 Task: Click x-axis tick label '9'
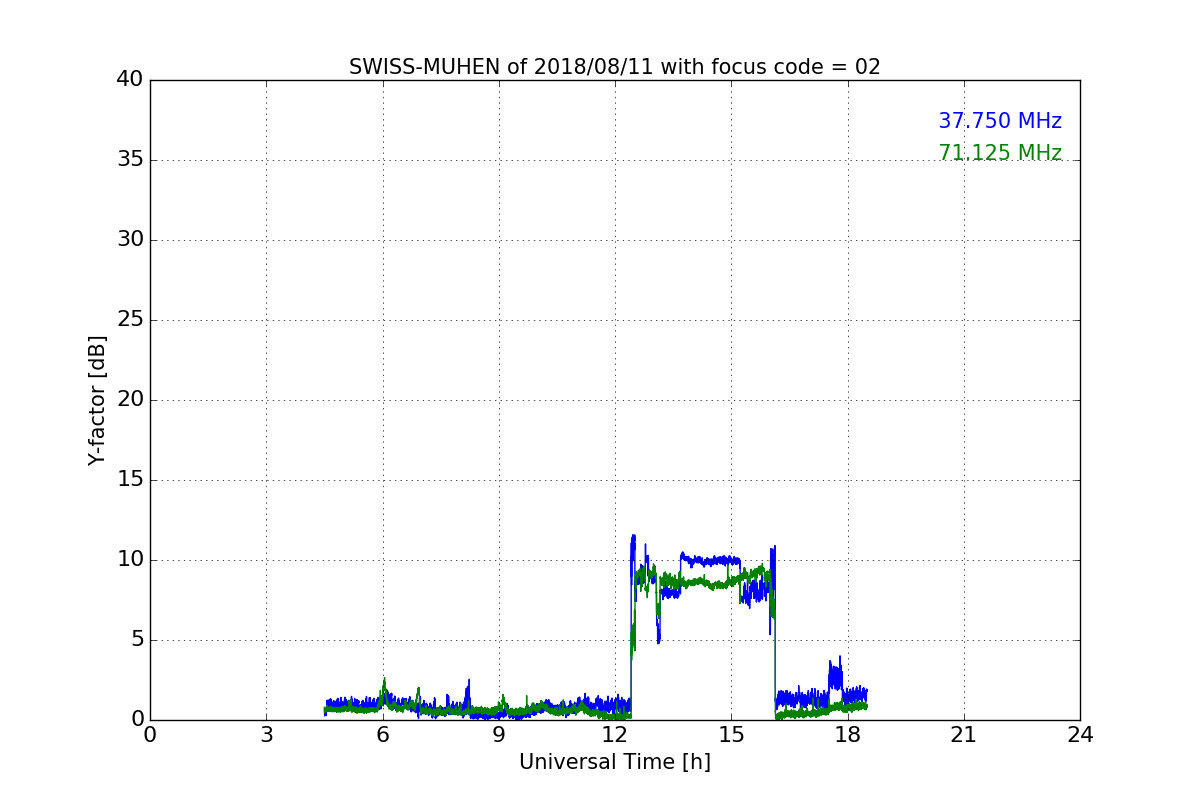coord(499,734)
